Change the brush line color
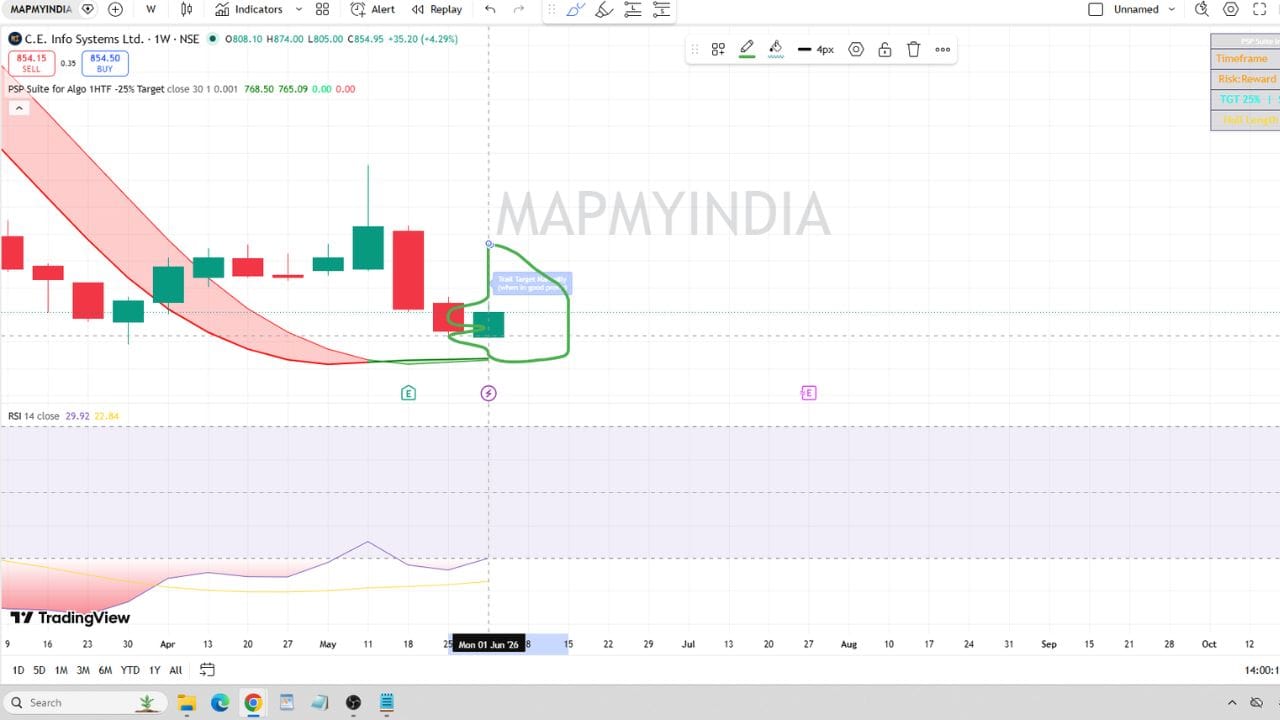 (747, 49)
